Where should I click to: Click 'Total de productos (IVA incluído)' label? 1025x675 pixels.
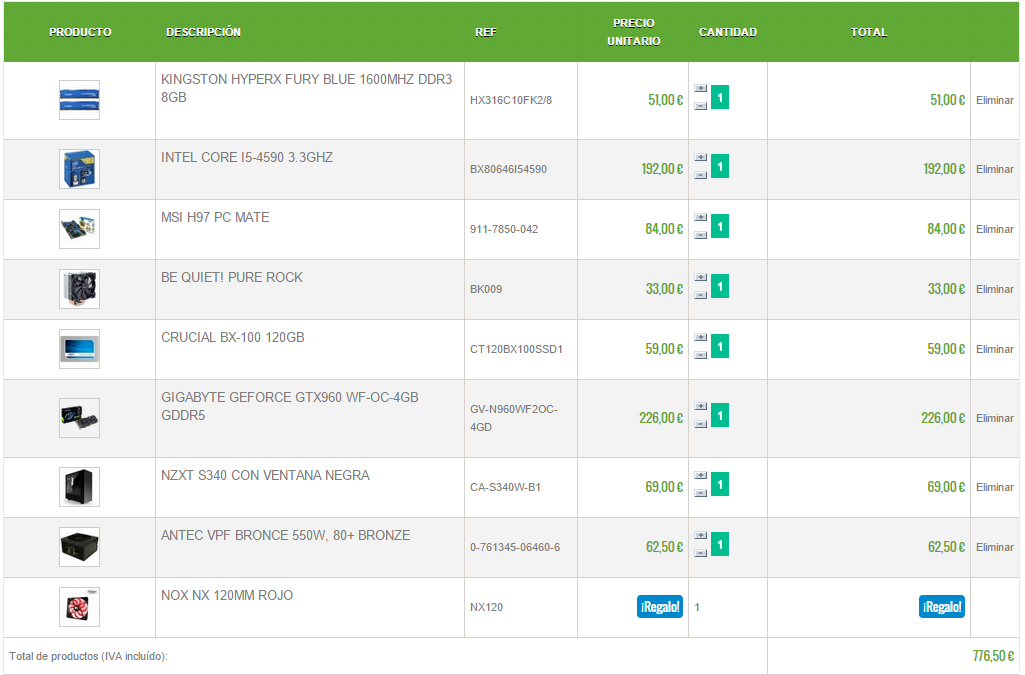(88, 657)
